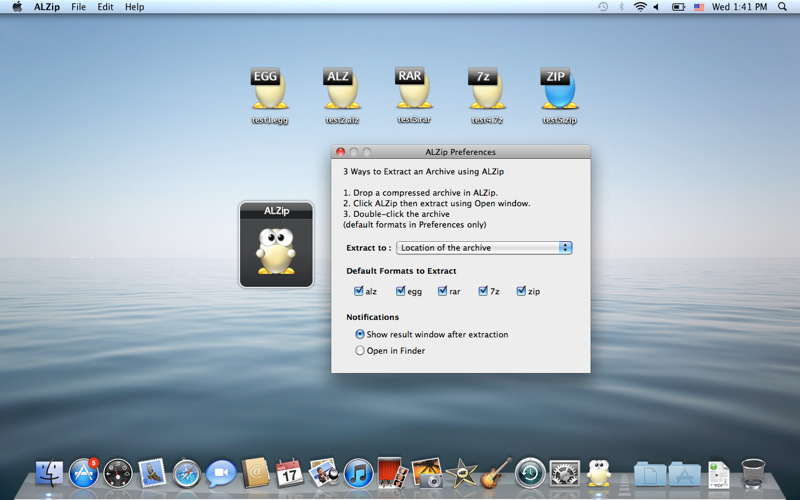Close the ALZip Preferences window
Screen dimensions: 800x500
click(341, 152)
